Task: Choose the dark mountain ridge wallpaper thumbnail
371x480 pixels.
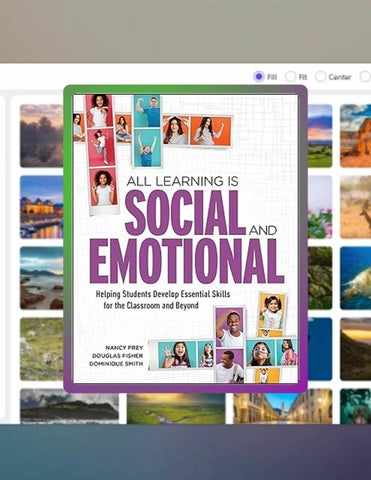Action: (x=69, y=406)
